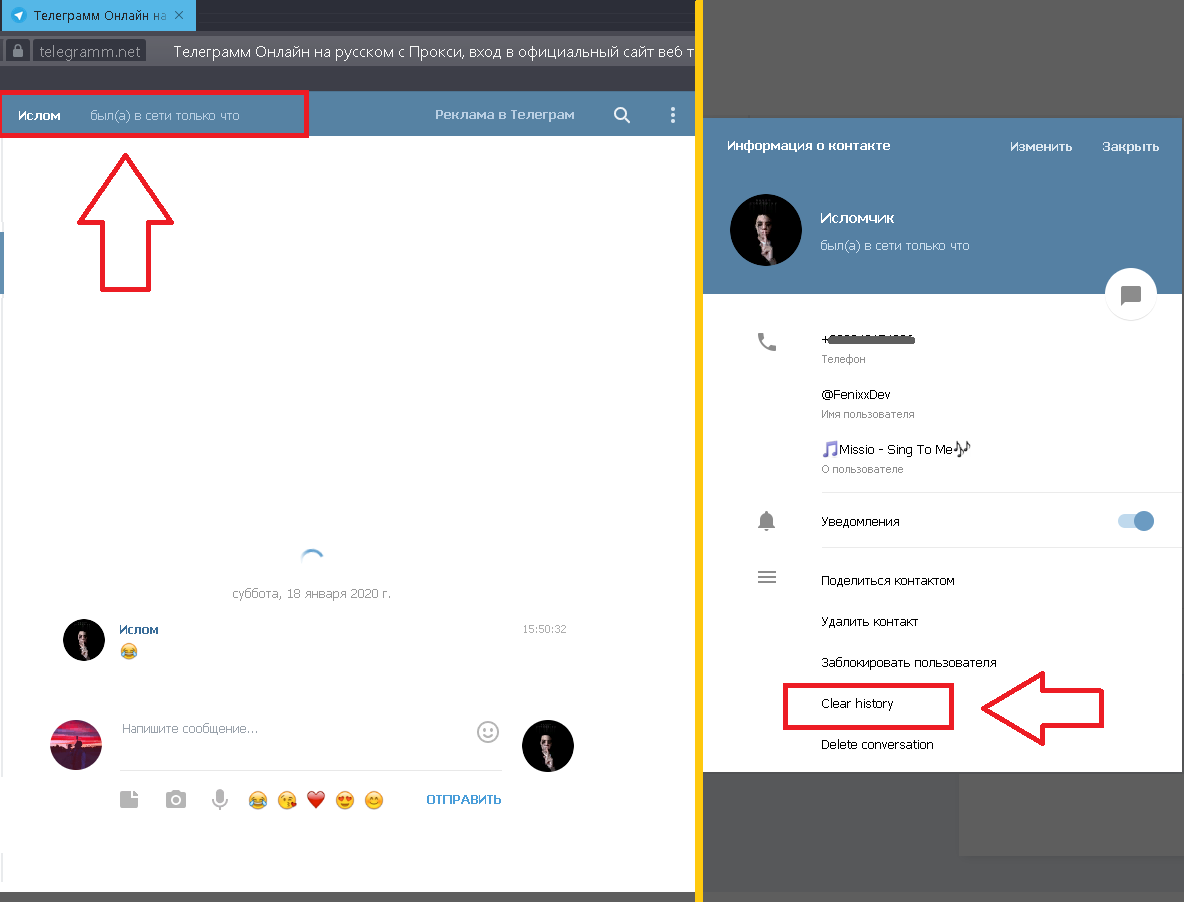Open the emoji picker smiley icon
The height and width of the screenshot is (902, 1184).
click(x=488, y=731)
